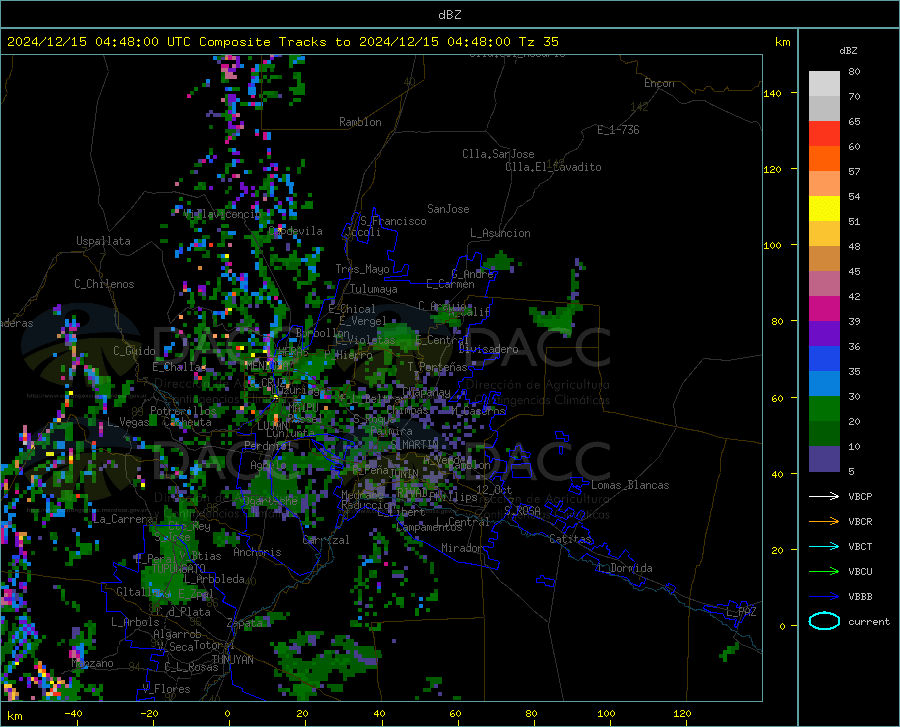Click the Catitas place label
The height and width of the screenshot is (727, 900).
click(570, 539)
